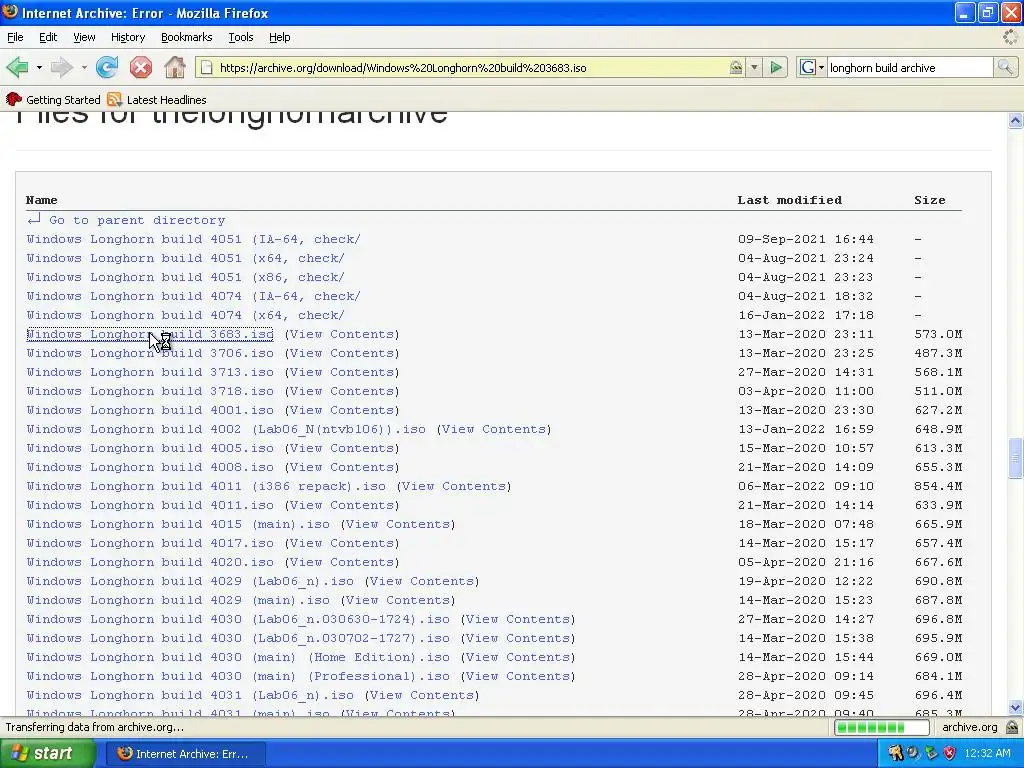
Task: Open the Home page icon
Action: tap(174, 67)
